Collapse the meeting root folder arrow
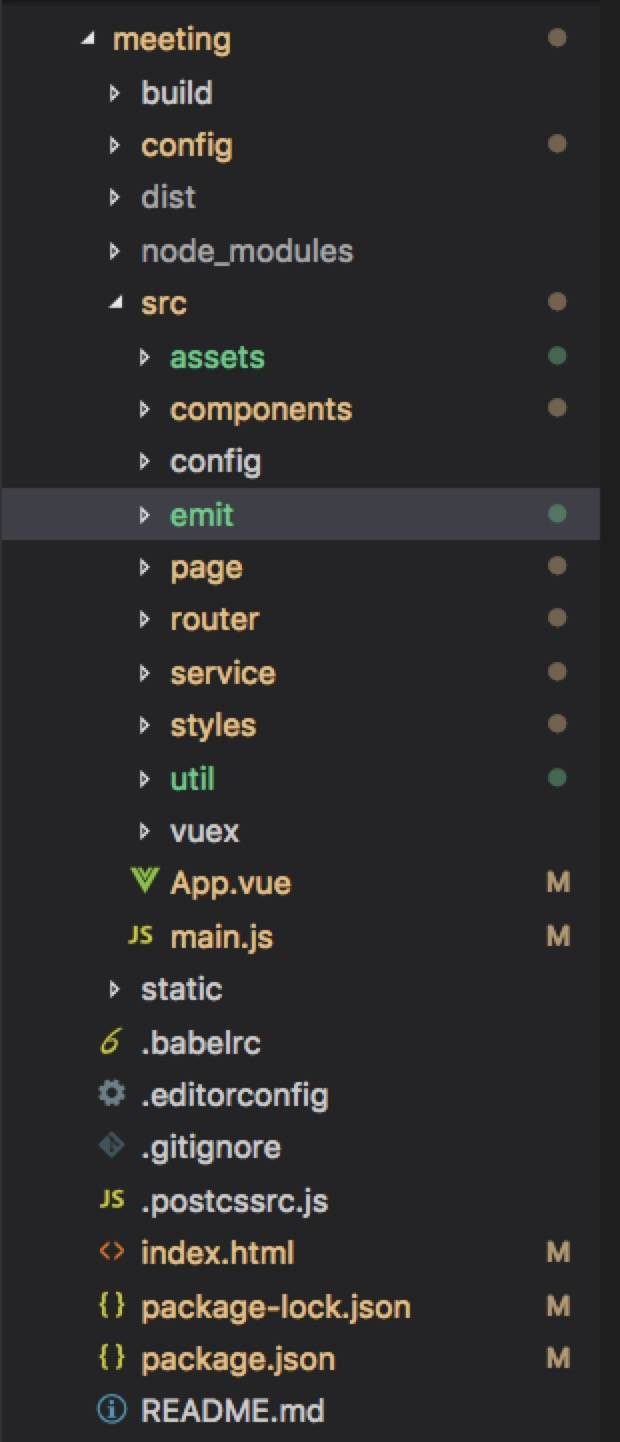The height and width of the screenshot is (1442, 620). point(89,39)
